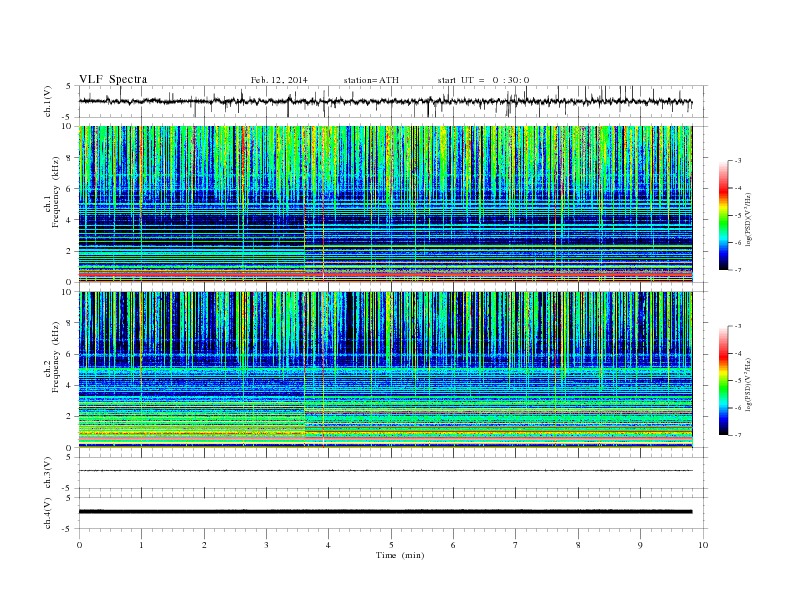Click the "ch.1(V)" waveform axis label
792x612 pixels.
pyautogui.click(x=48, y=101)
